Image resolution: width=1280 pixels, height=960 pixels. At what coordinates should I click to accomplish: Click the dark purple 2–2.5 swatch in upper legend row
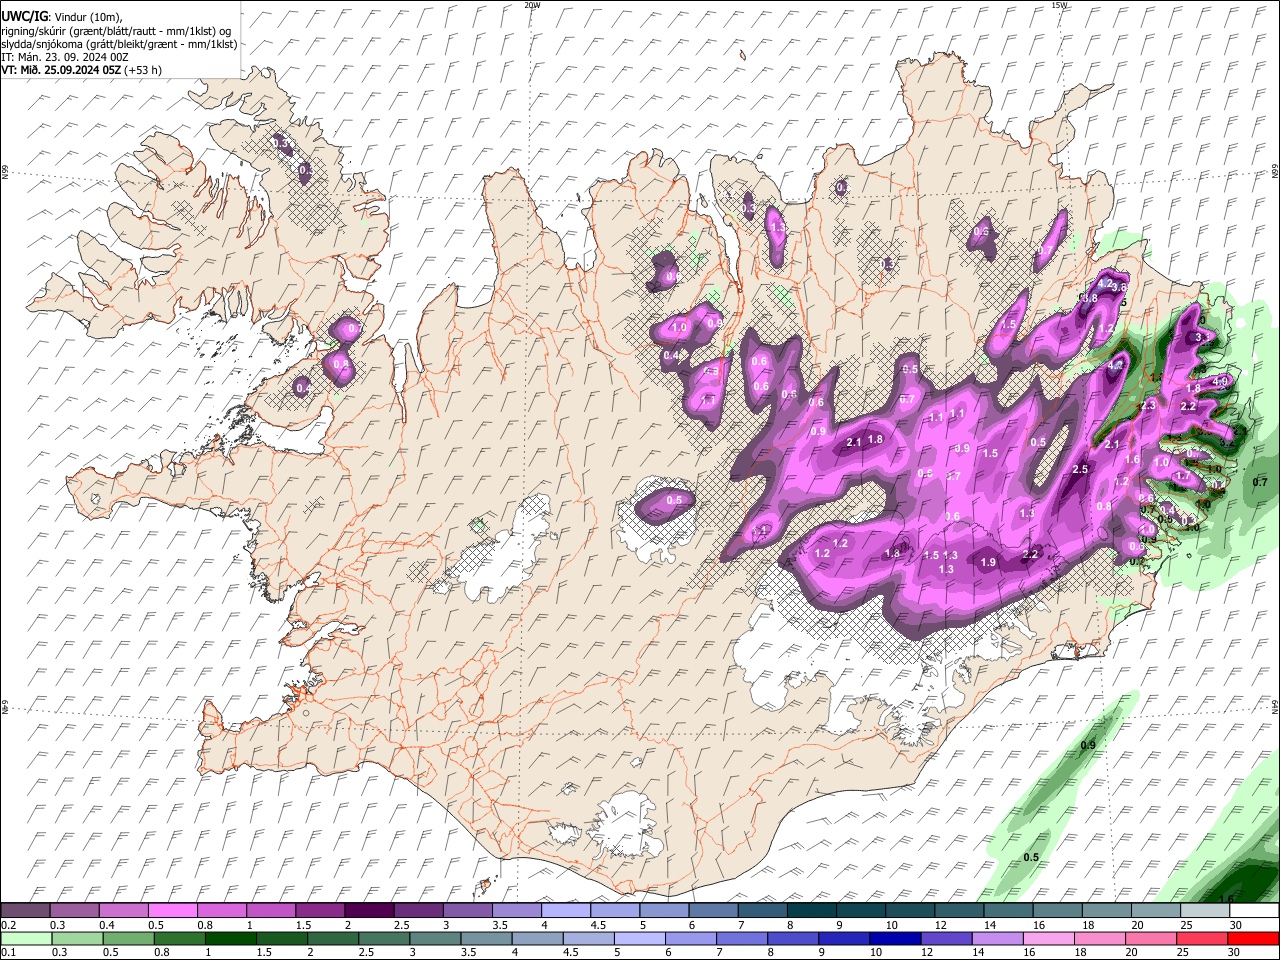(371, 911)
